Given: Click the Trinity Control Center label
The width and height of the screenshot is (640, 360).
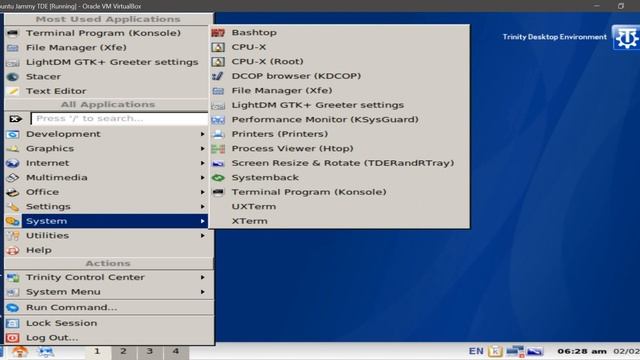Looking at the screenshot, I should [x=85, y=277].
